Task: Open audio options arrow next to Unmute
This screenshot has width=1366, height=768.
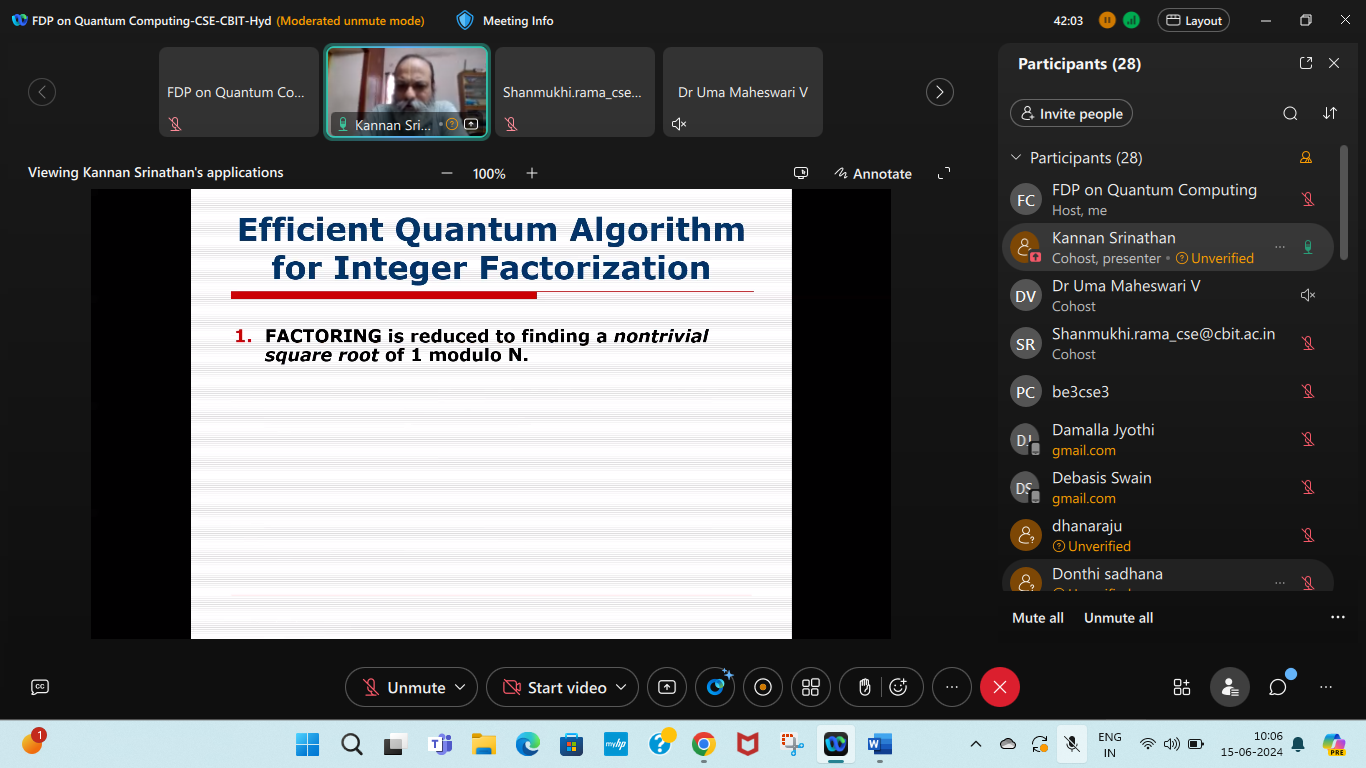Action: click(x=460, y=687)
